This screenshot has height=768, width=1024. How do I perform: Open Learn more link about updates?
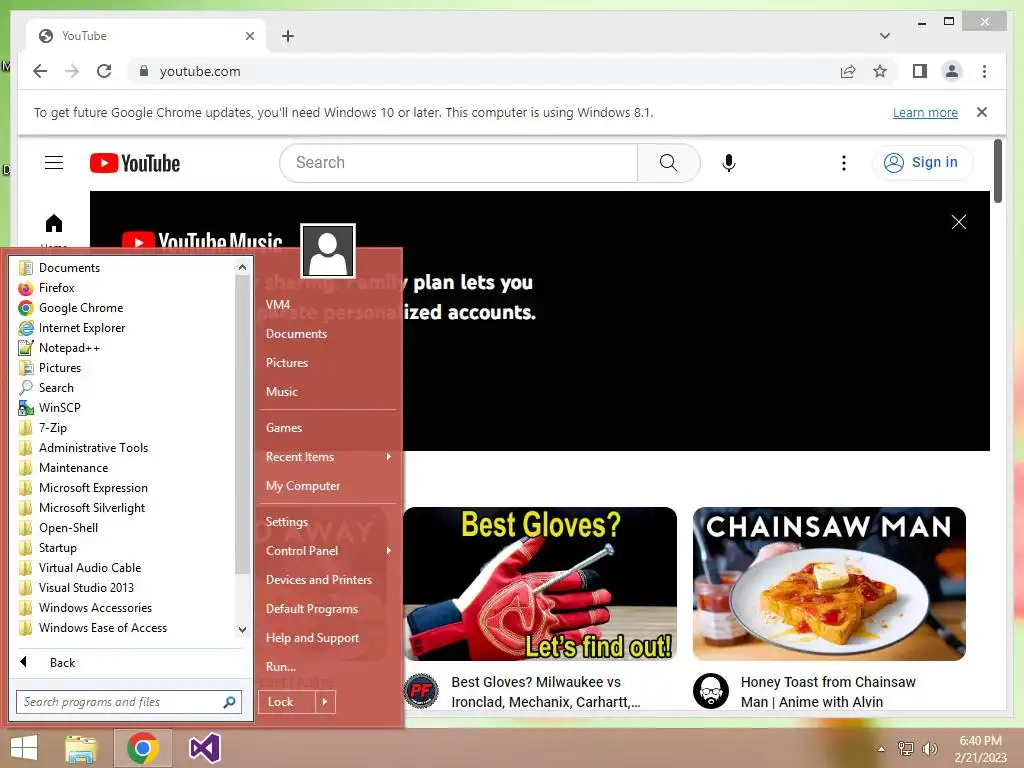point(925,112)
